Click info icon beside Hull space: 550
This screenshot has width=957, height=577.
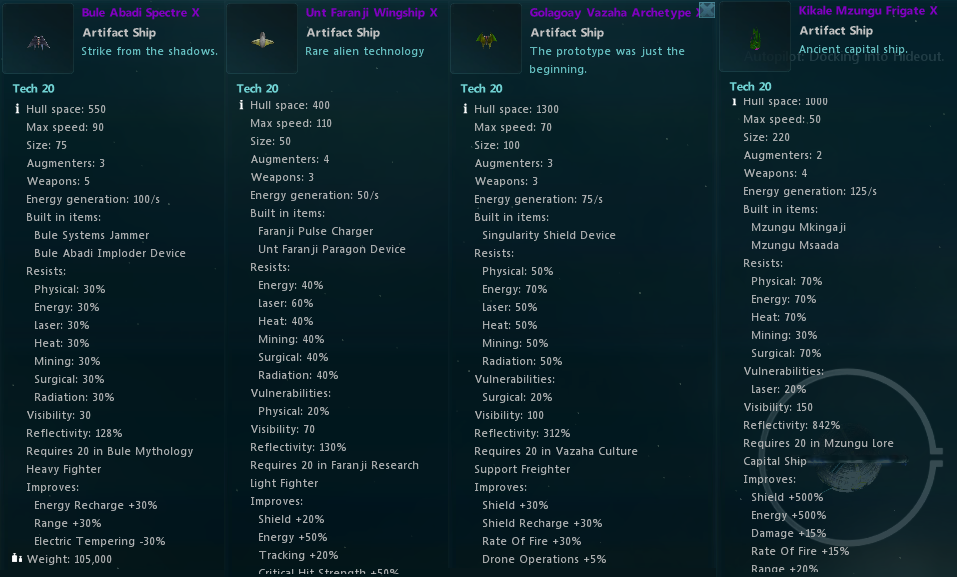pos(17,109)
